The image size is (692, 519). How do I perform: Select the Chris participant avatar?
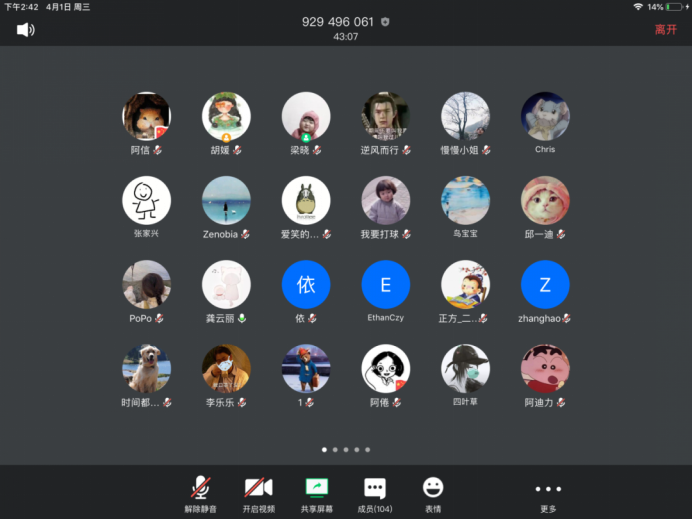click(x=545, y=116)
